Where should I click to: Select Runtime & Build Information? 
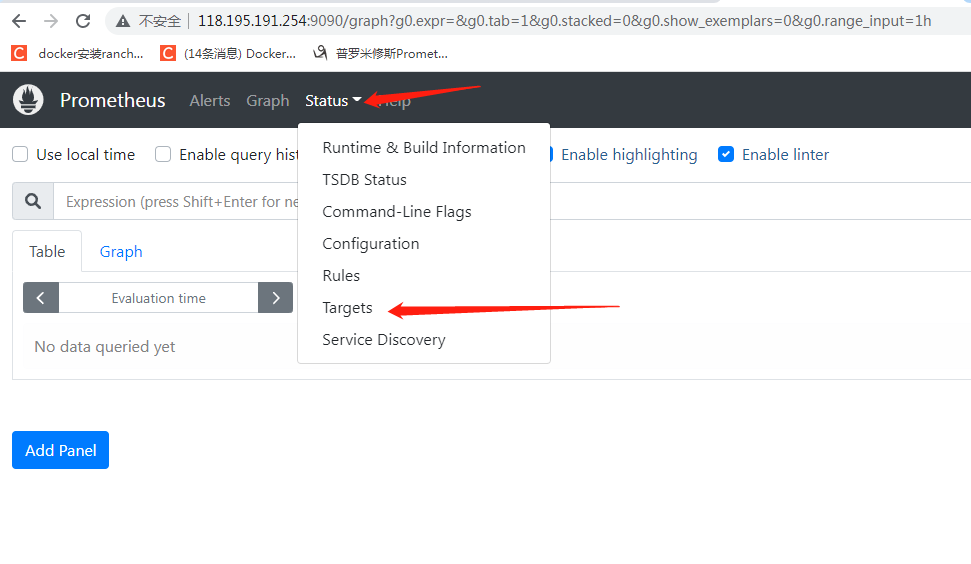coord(424,147)
